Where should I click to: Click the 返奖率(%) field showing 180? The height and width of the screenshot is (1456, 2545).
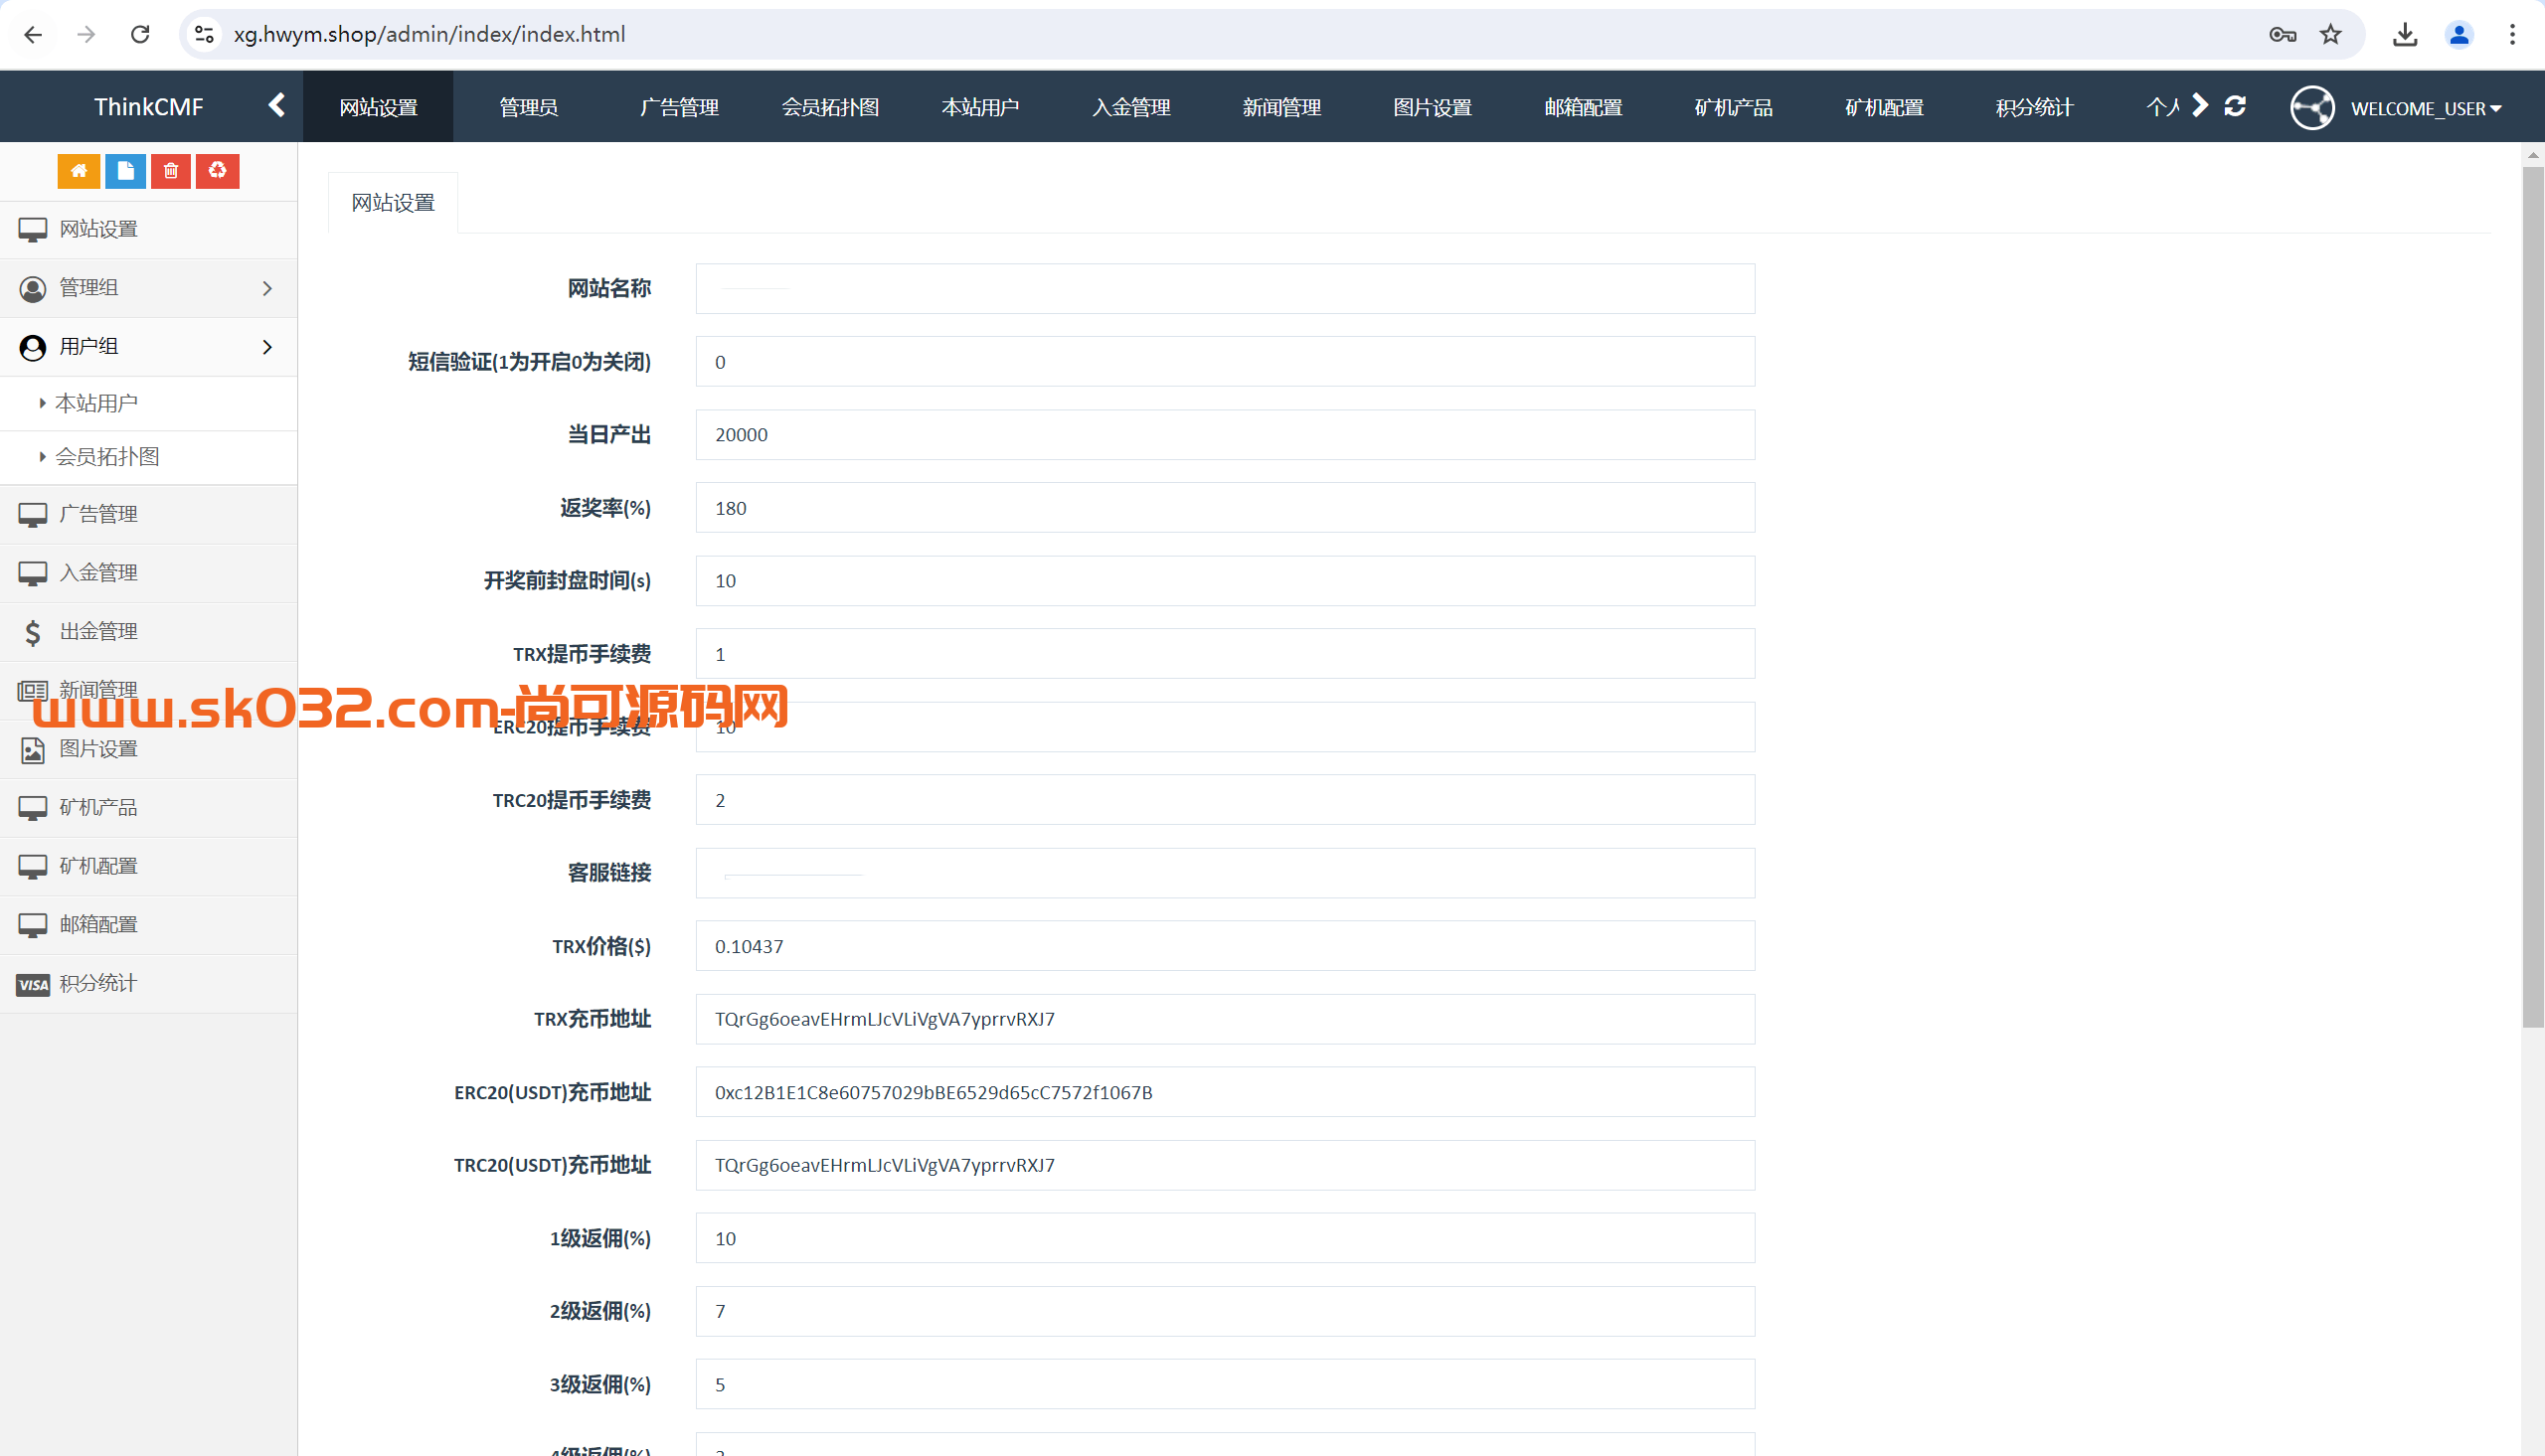click(1225, 508)
